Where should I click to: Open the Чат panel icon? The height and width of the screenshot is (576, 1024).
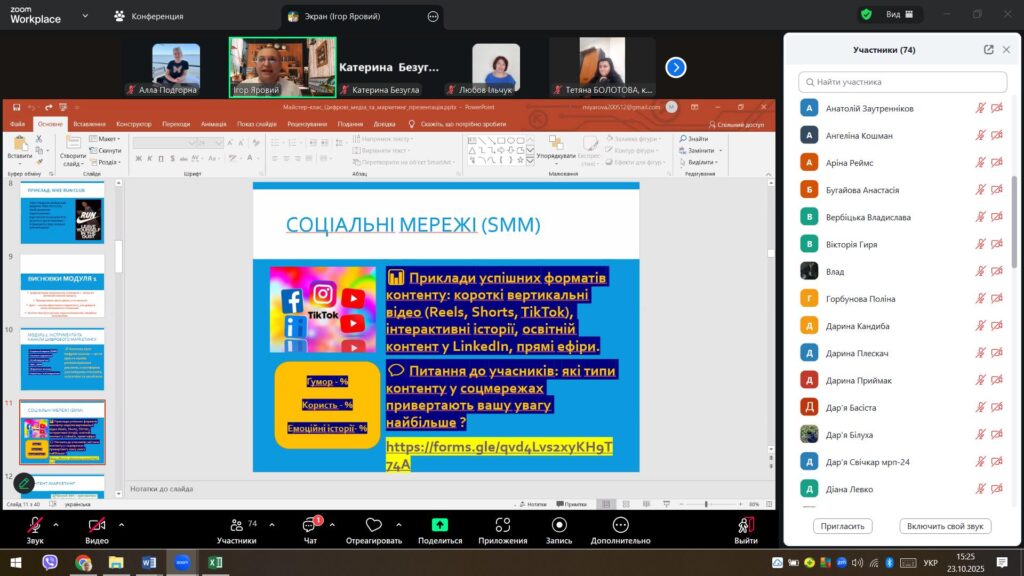click(309, 525)
